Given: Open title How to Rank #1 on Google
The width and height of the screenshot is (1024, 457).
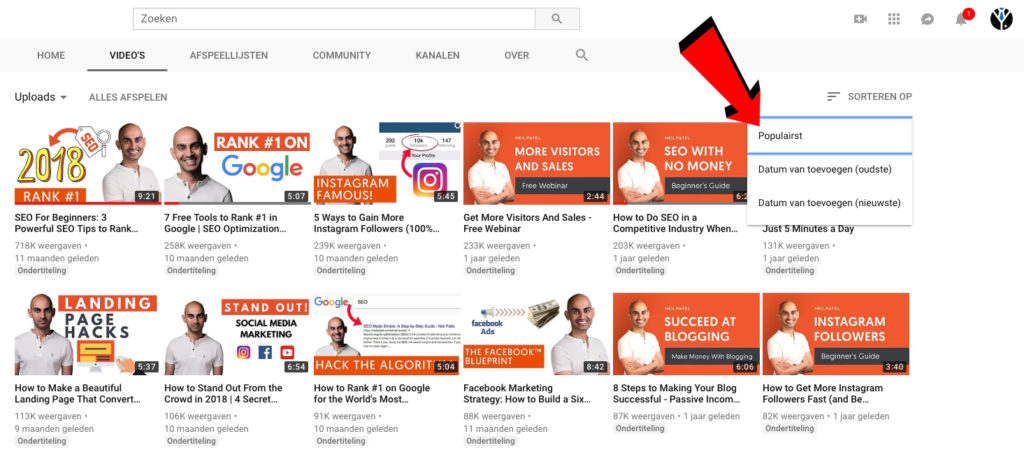Looking at the screenshot, I should [372, 394].
